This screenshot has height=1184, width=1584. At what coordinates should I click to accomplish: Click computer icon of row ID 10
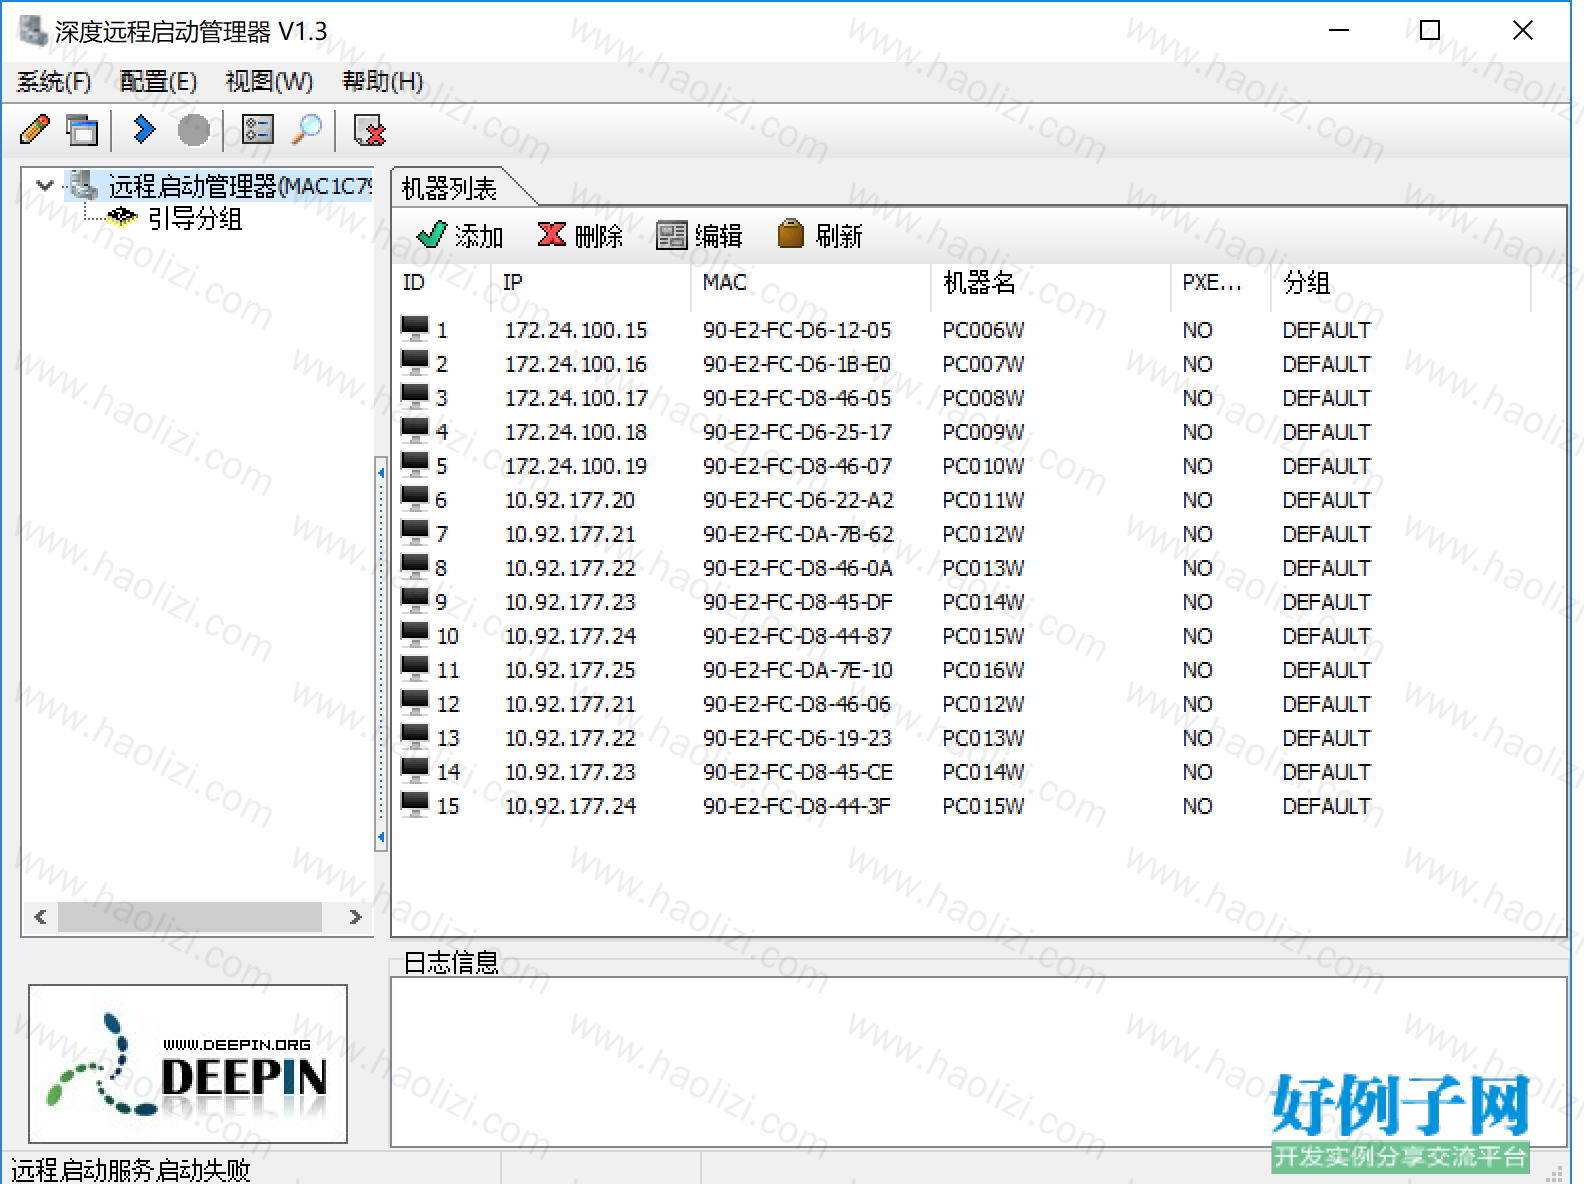pyautogui.click(x=415, y=634)
